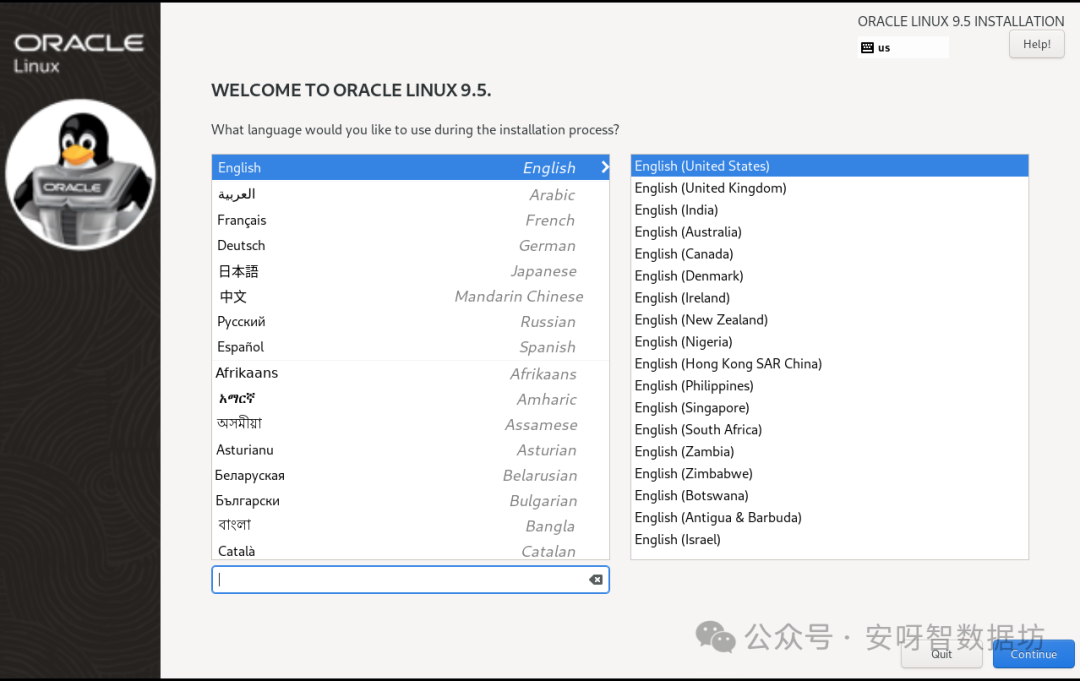Select Assamese language row
The image size is (1080, 681).
pyautogui.click(x=411, y=424)
